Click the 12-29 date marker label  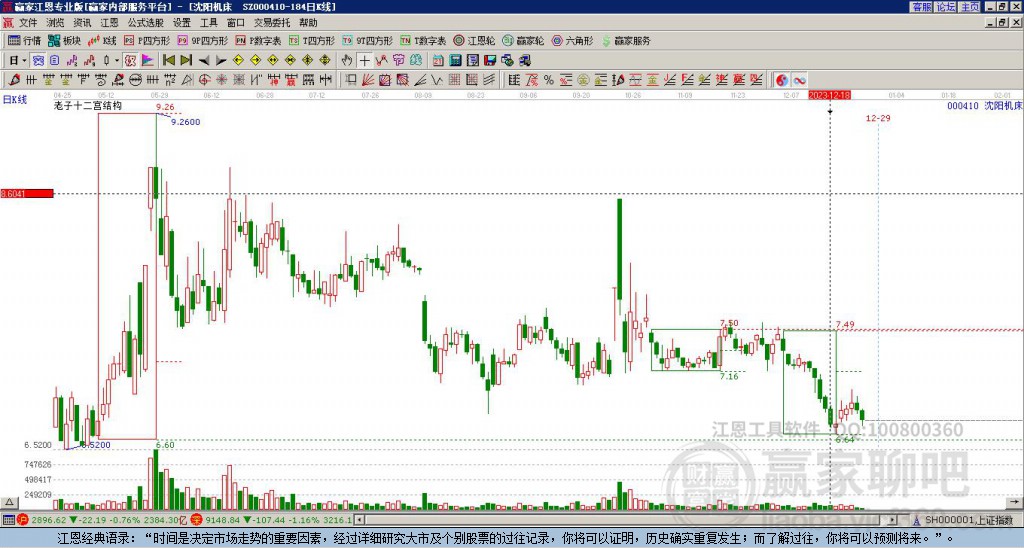[x=878, y=118]
